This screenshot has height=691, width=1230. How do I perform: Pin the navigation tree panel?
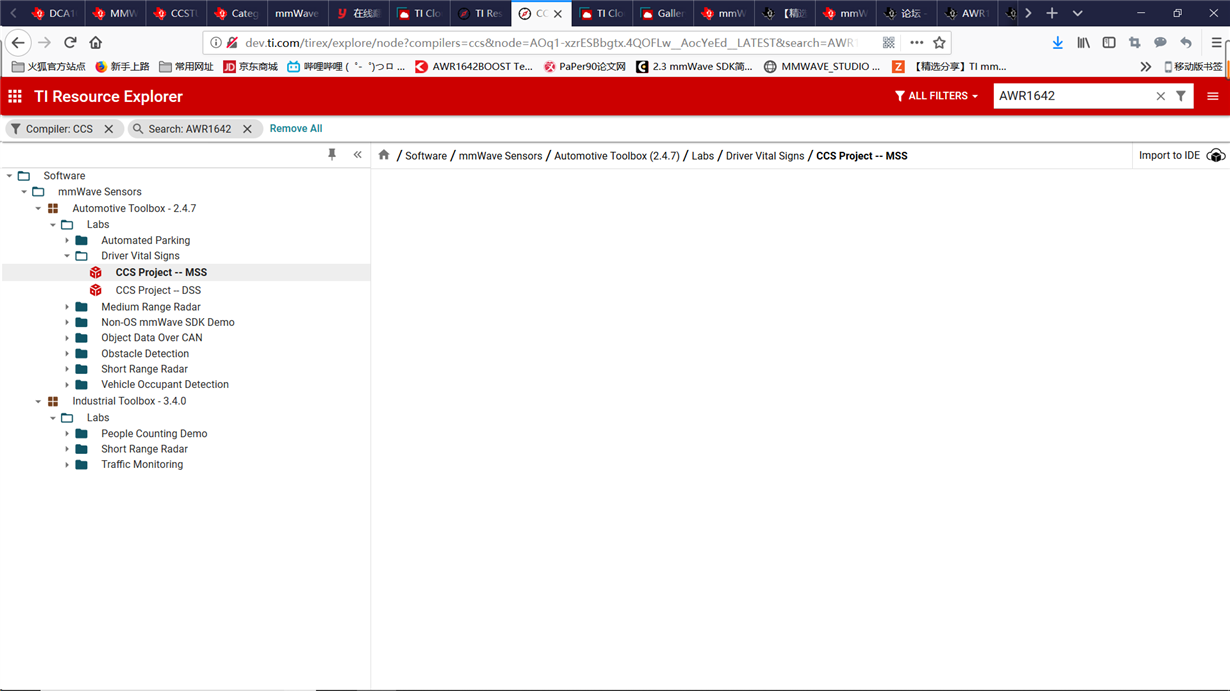332,155
